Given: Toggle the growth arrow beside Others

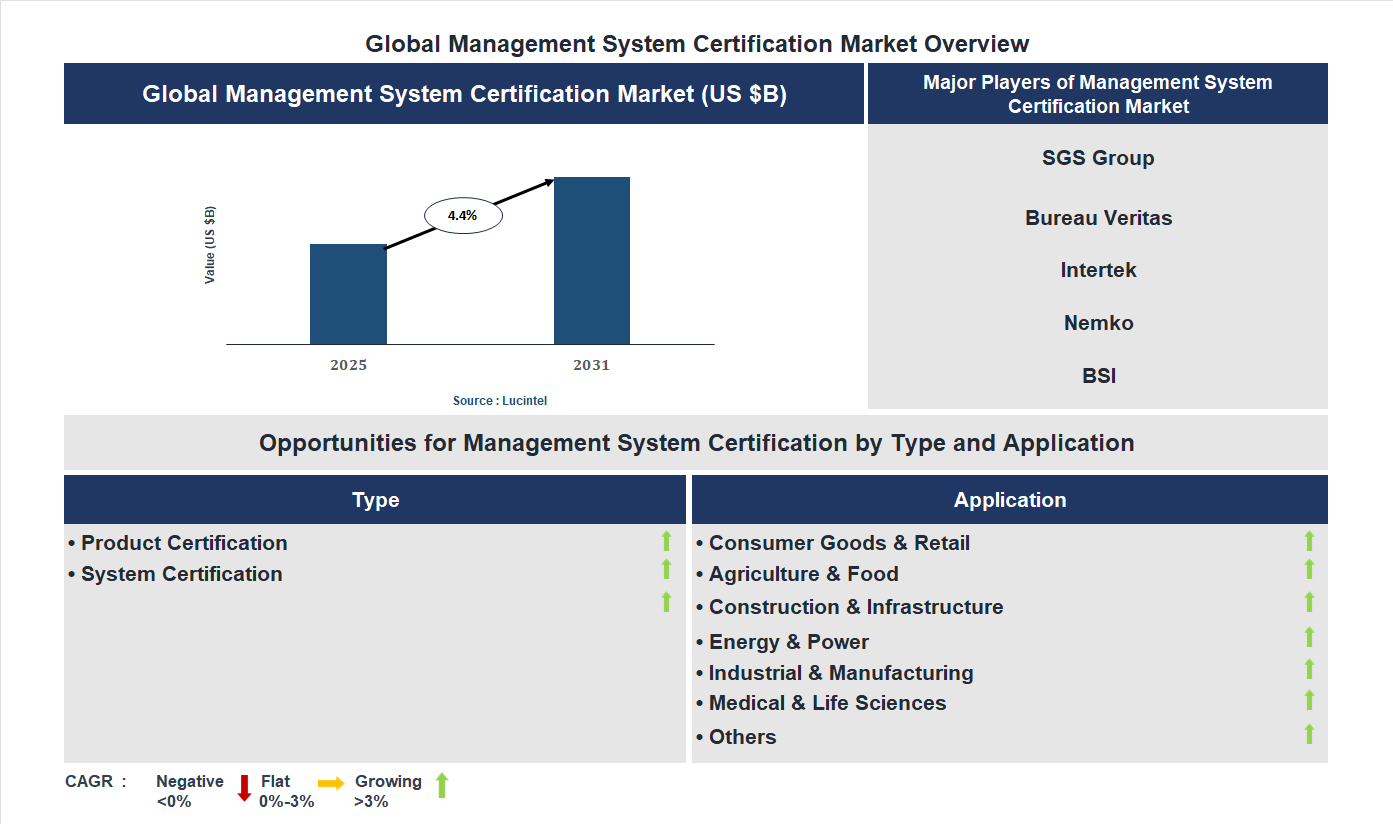Looking at the screenshot, I should pyautogui.click(x=1310, y=733).
